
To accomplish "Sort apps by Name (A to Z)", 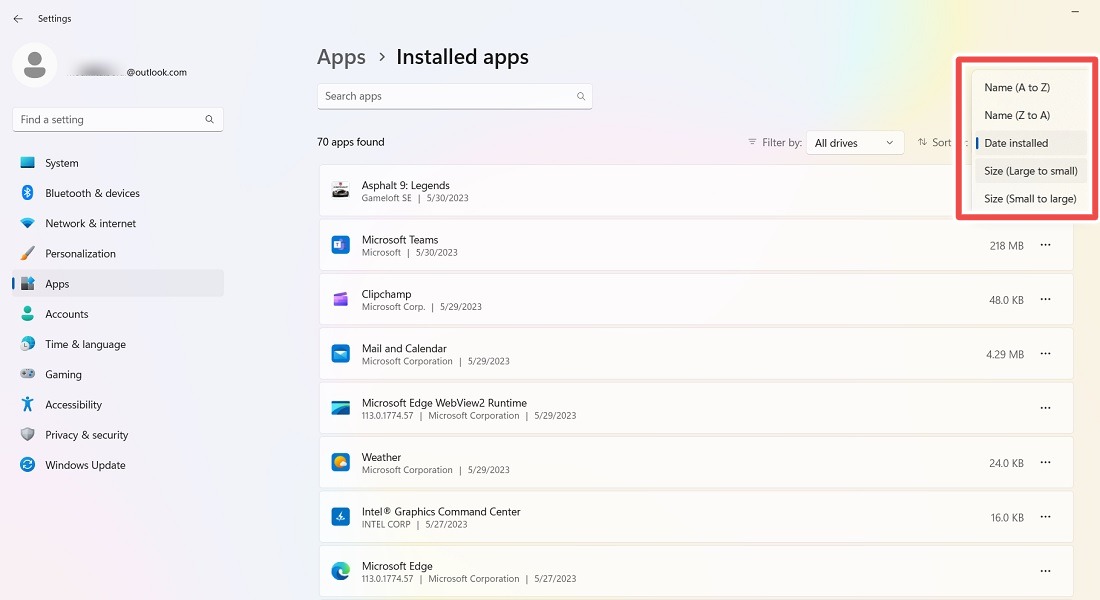I will coord(1015,87).
